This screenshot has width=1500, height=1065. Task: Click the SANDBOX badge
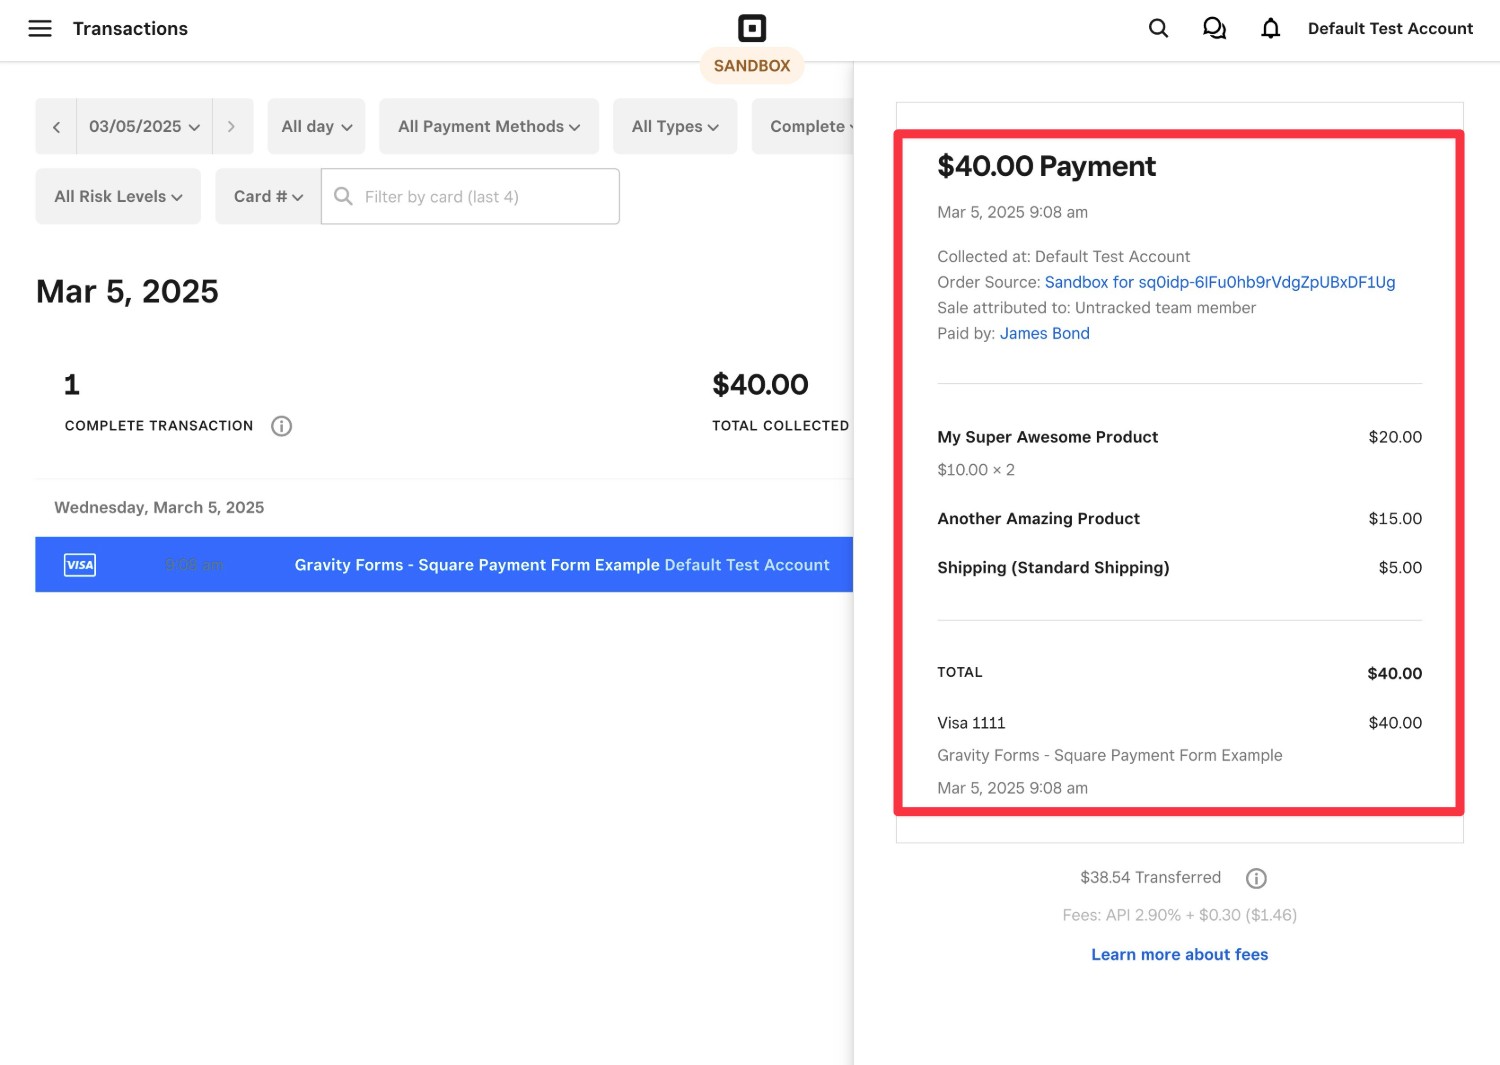point(752,66)
